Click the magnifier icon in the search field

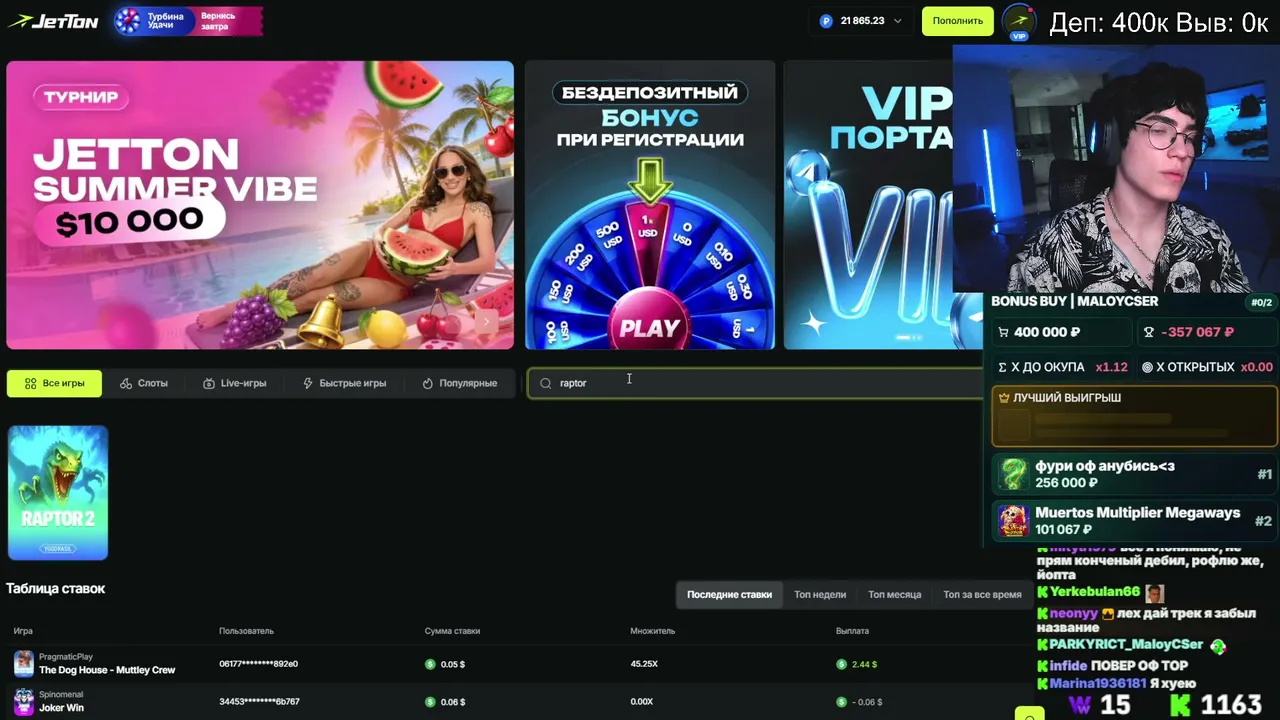(545, 383)
